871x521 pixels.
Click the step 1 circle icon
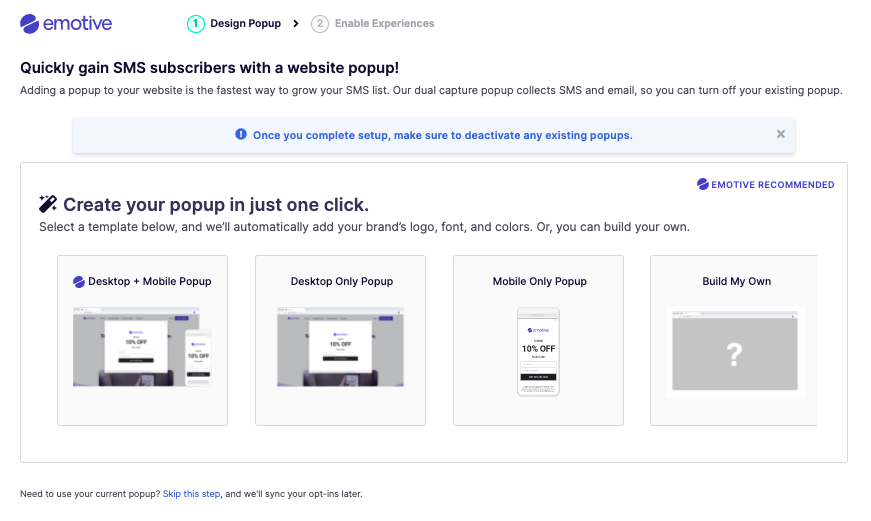tap(196, 24)
